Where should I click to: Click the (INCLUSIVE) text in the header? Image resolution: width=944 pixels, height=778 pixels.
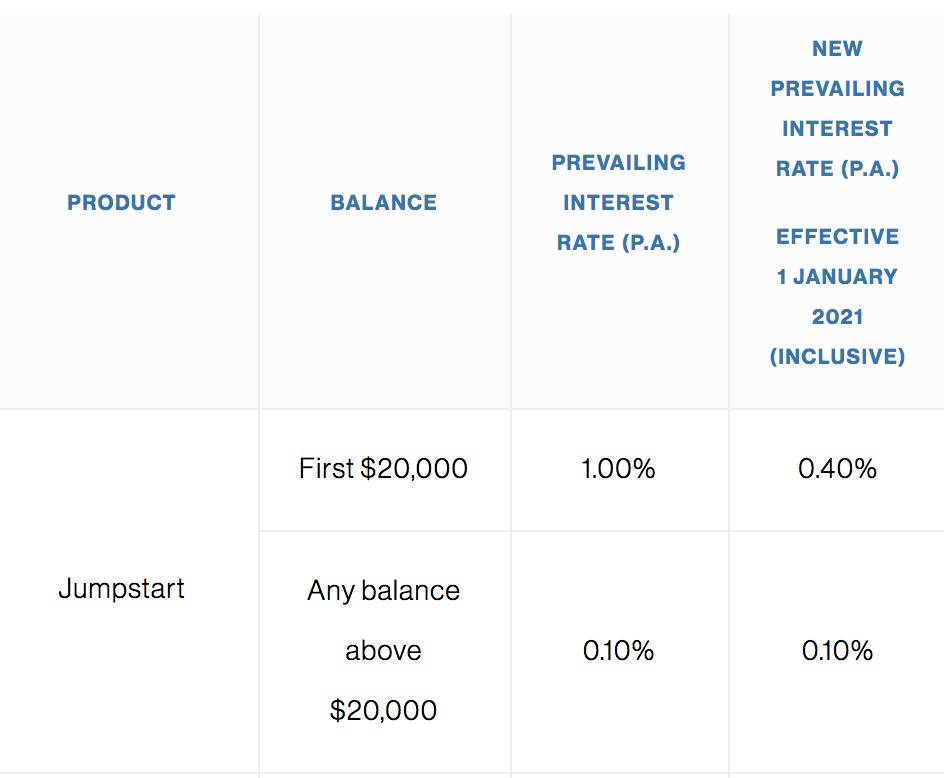pos(837,357)
